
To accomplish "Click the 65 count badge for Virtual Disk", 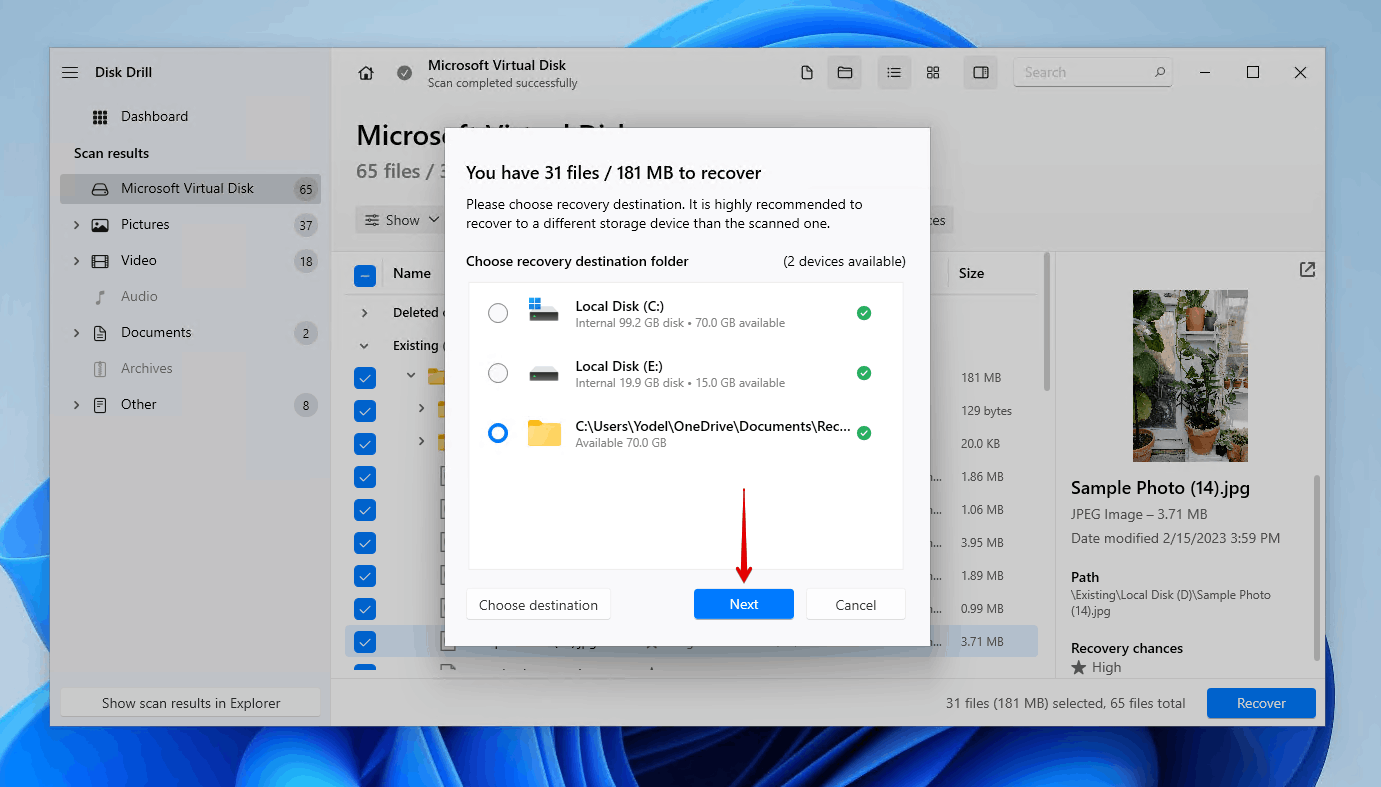I will 305,189.
